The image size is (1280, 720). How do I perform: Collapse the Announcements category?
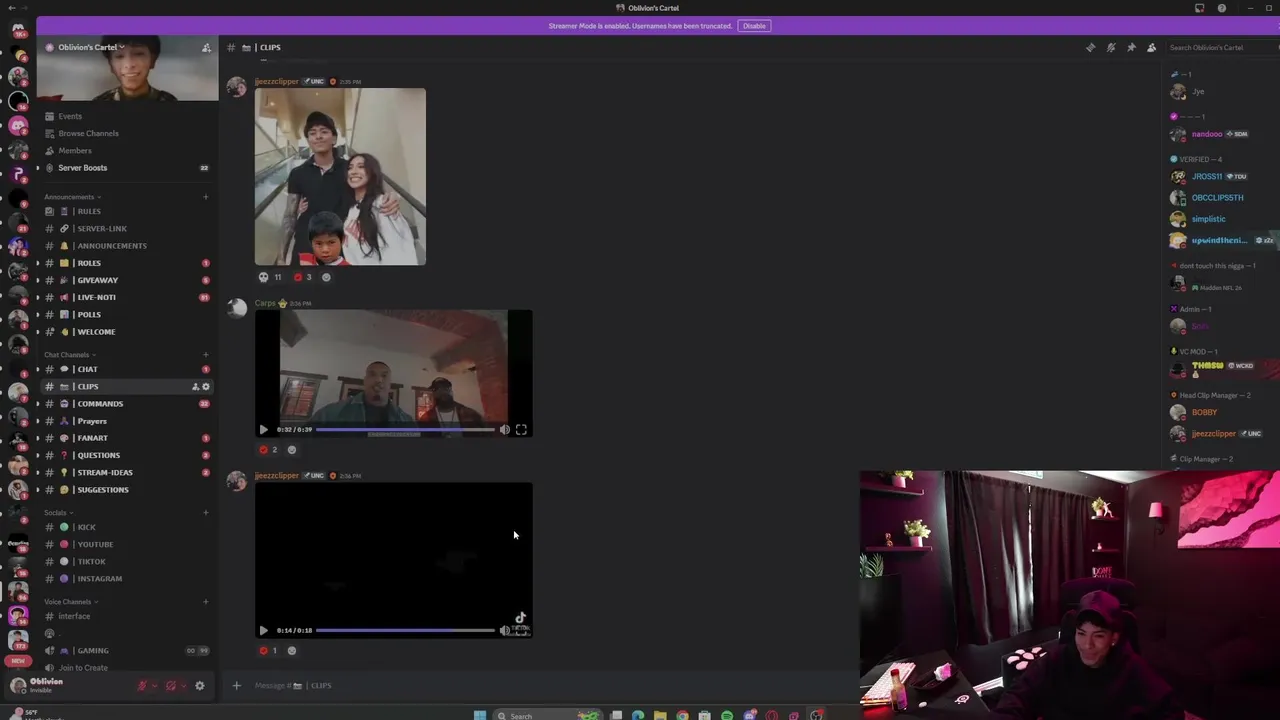coord(71,197)
